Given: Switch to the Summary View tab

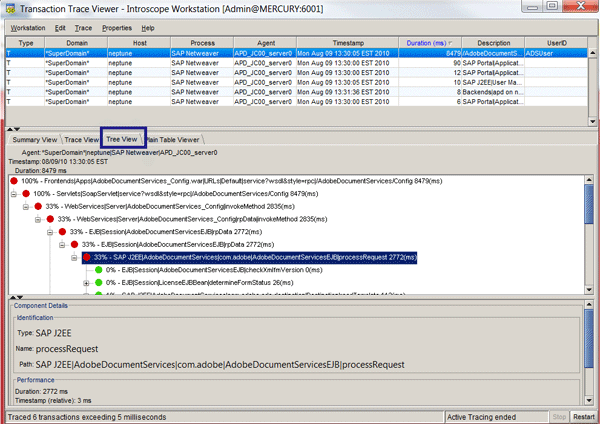Looking at the screenshot, I should point(34,139).
